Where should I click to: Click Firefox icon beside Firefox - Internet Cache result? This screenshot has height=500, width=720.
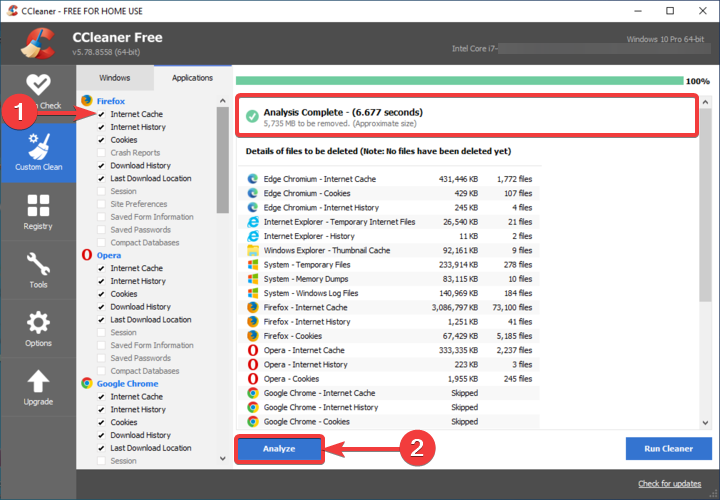click(x=253, y=307)
